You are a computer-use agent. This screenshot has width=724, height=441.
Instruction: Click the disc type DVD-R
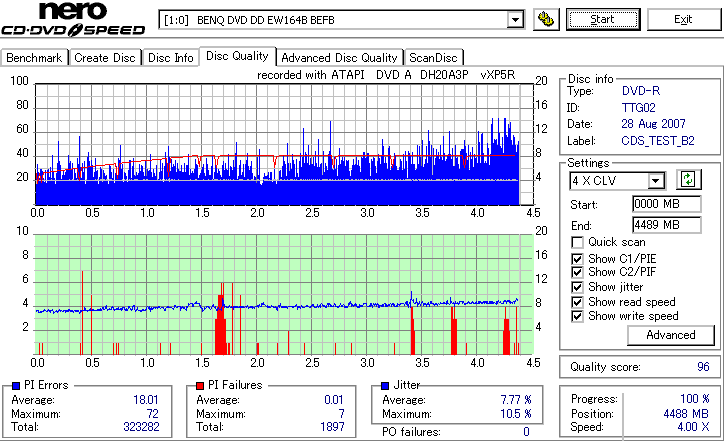pyautogui.click(x=641, y=91)
